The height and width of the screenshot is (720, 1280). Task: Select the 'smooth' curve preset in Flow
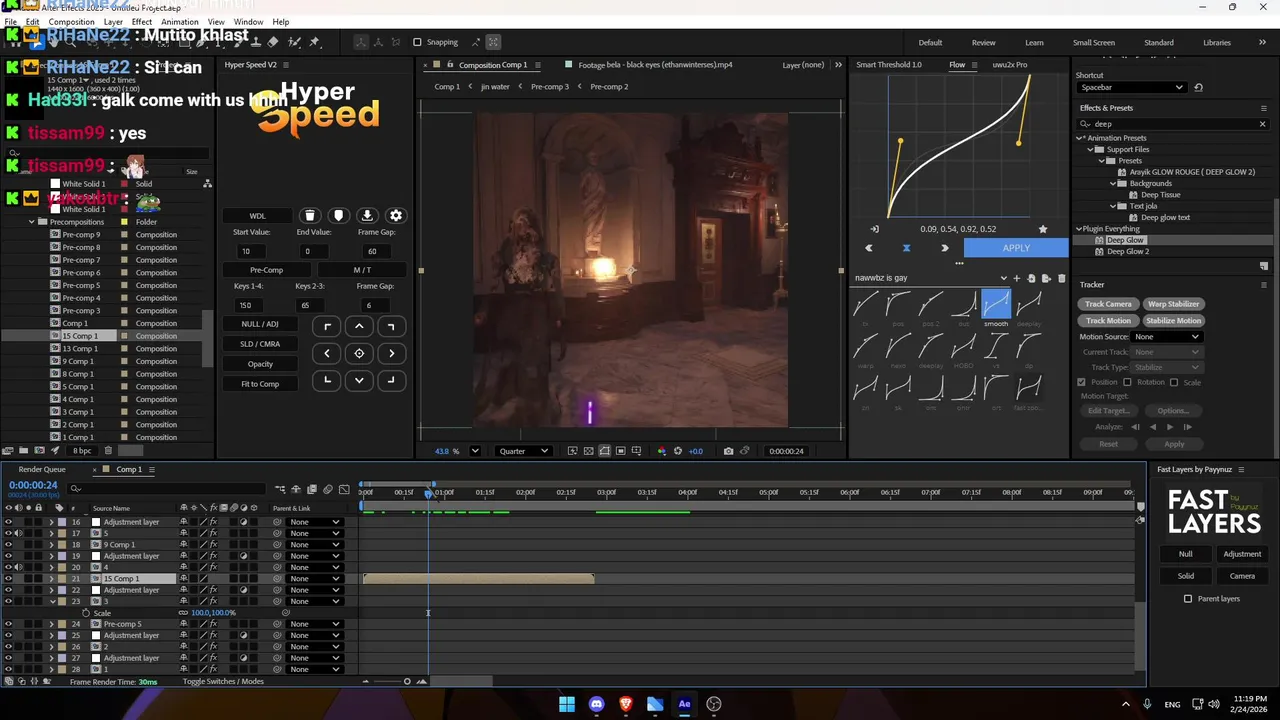996,308
